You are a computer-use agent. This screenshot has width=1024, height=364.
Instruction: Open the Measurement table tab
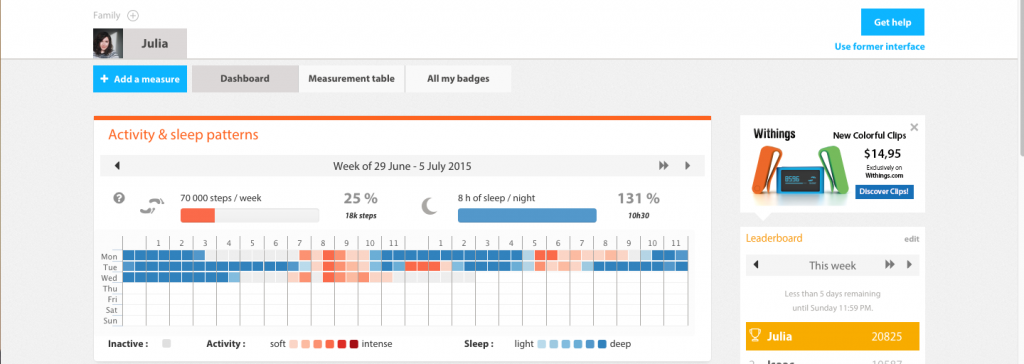351,79
